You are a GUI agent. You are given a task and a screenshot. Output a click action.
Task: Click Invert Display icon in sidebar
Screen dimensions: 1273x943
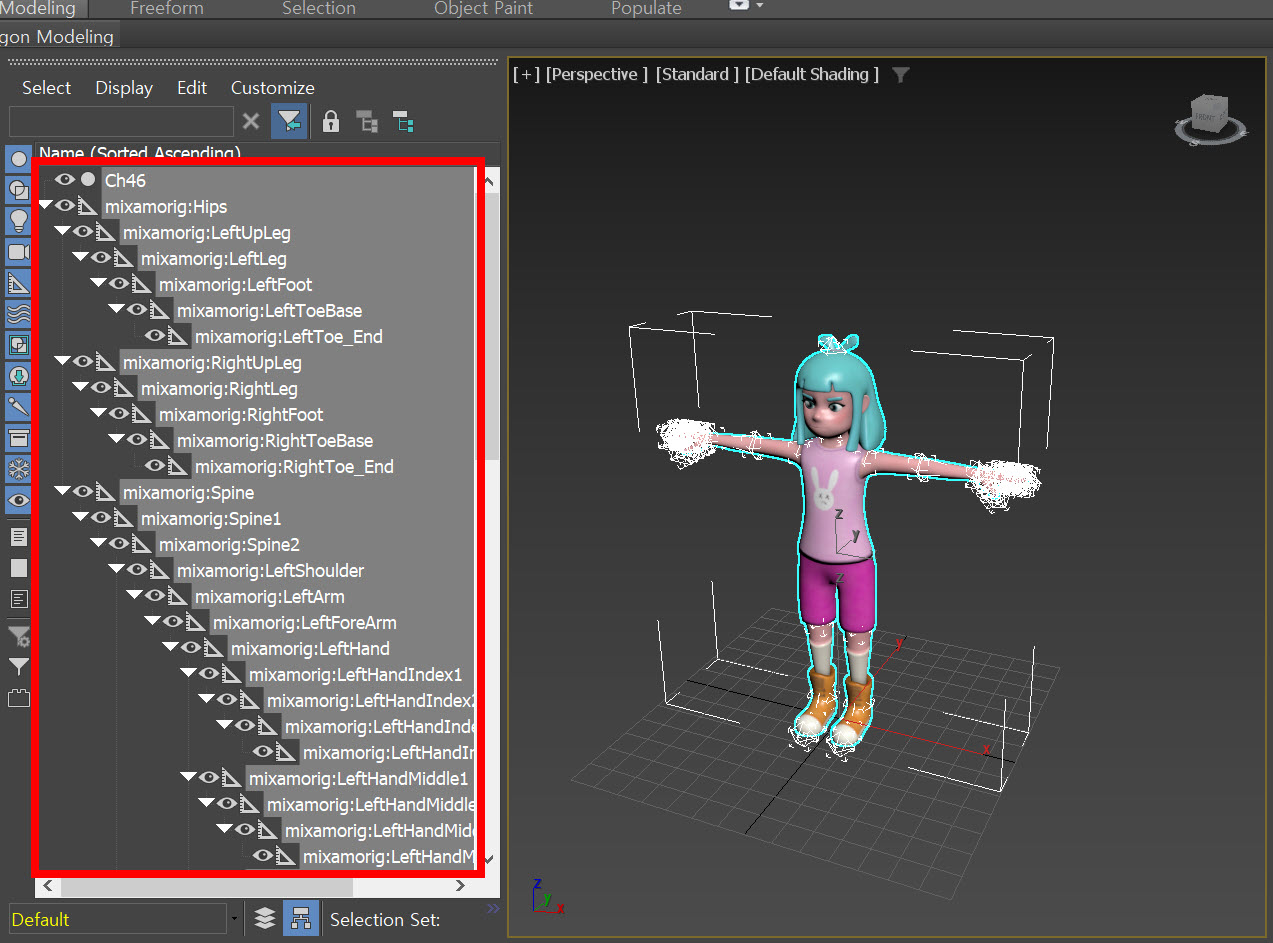click(18, 599)
